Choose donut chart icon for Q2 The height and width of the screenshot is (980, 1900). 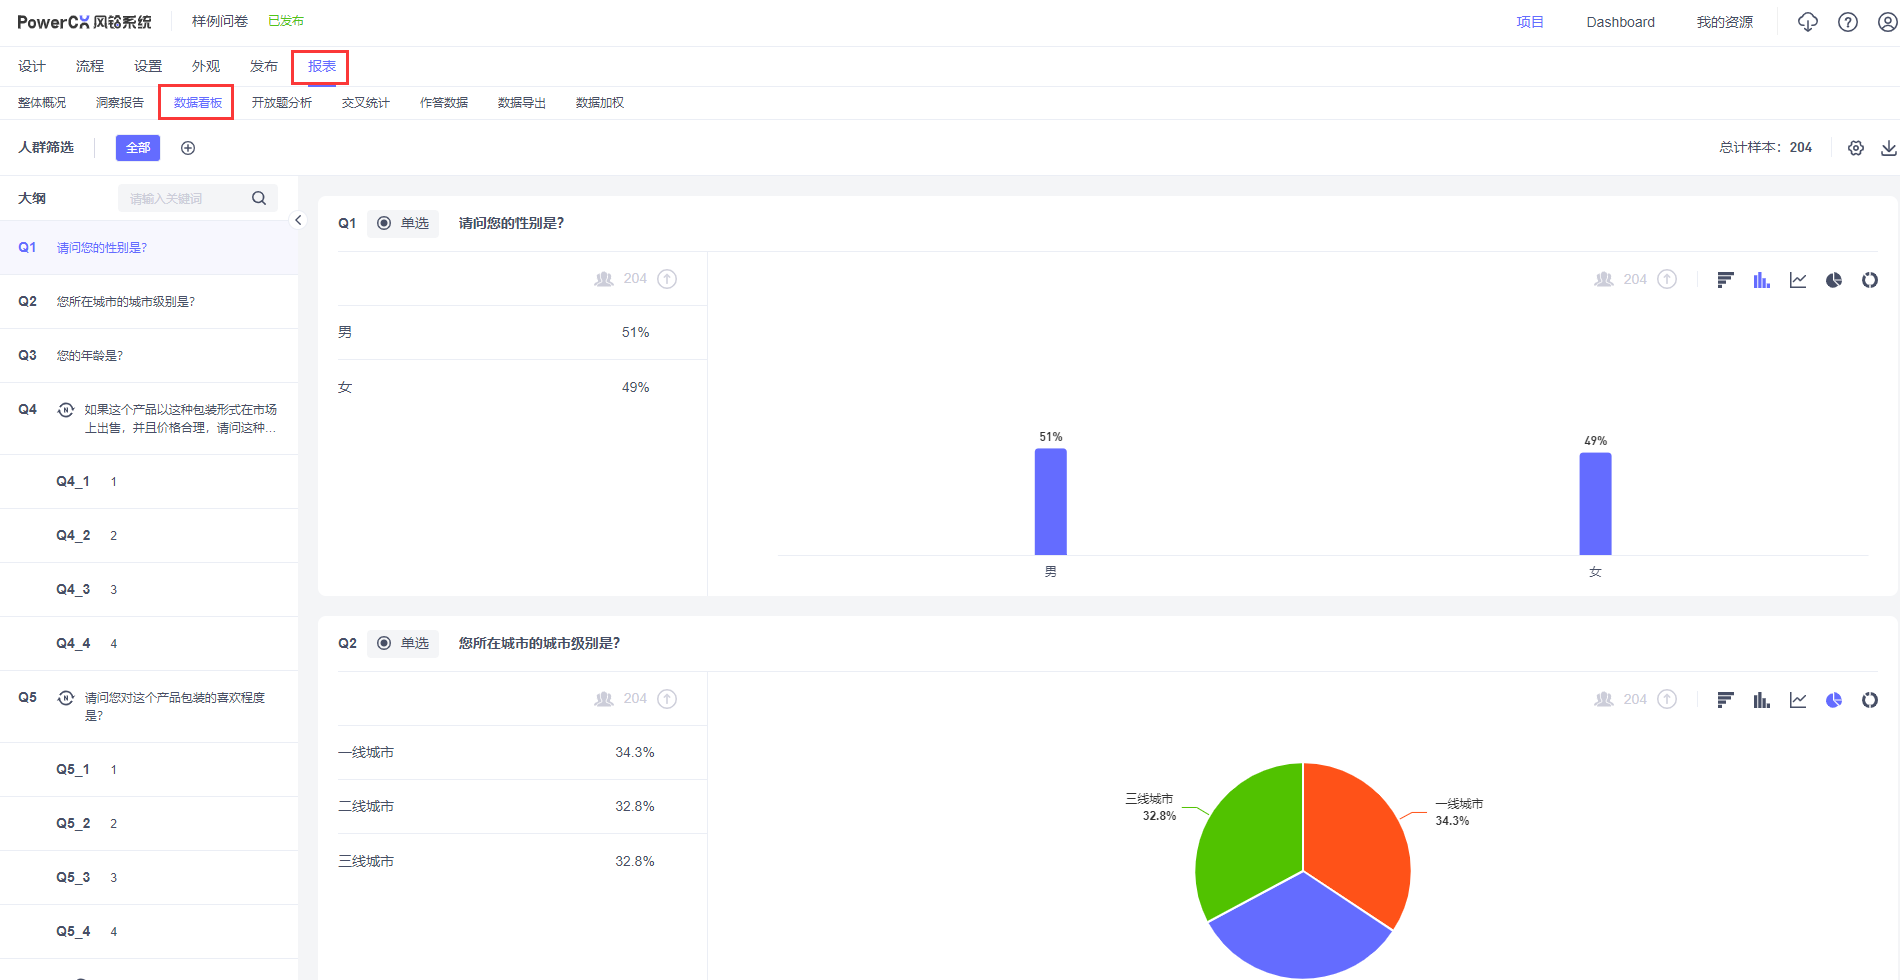click(x=1870, y=700)
